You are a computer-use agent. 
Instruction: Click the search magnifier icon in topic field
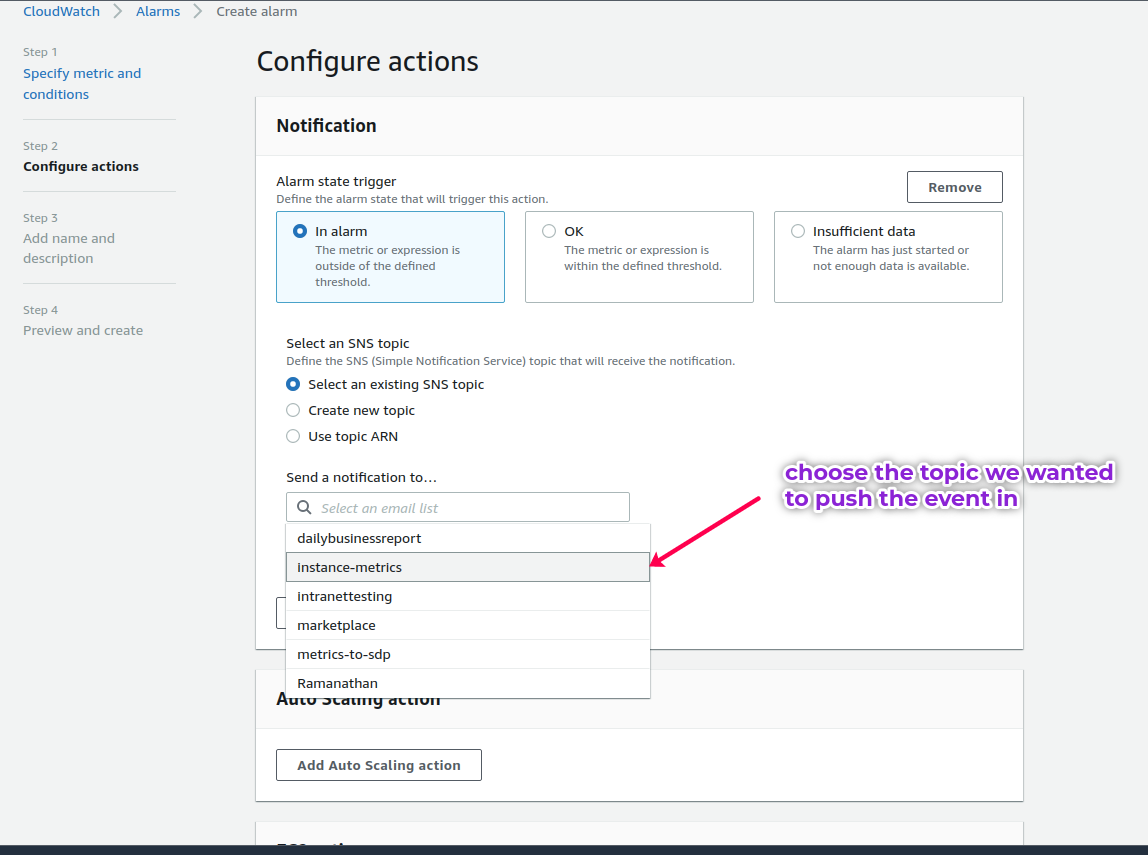tap(305, 508)
